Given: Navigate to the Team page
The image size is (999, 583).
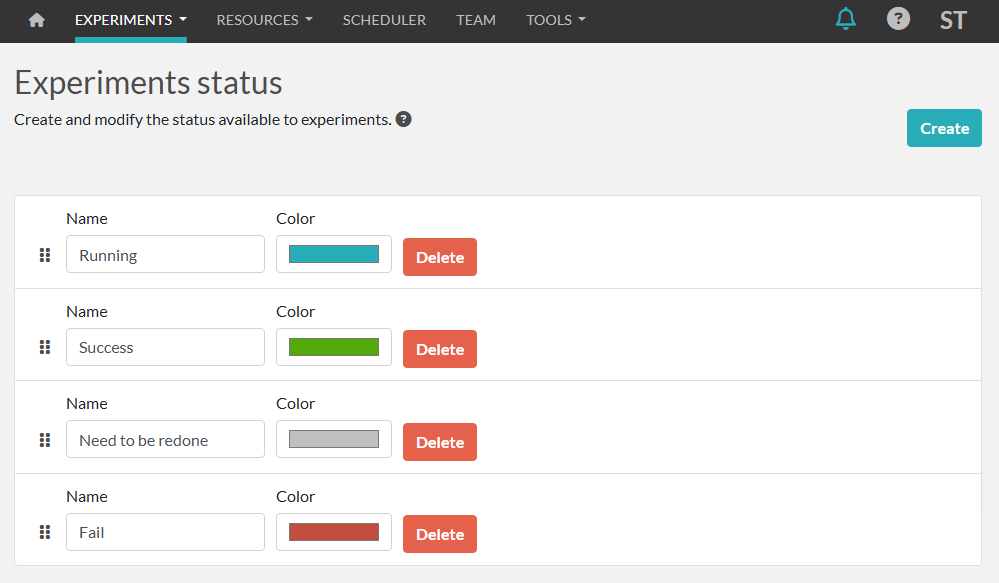Looking at the screenshot, I should tap(476, 20).
